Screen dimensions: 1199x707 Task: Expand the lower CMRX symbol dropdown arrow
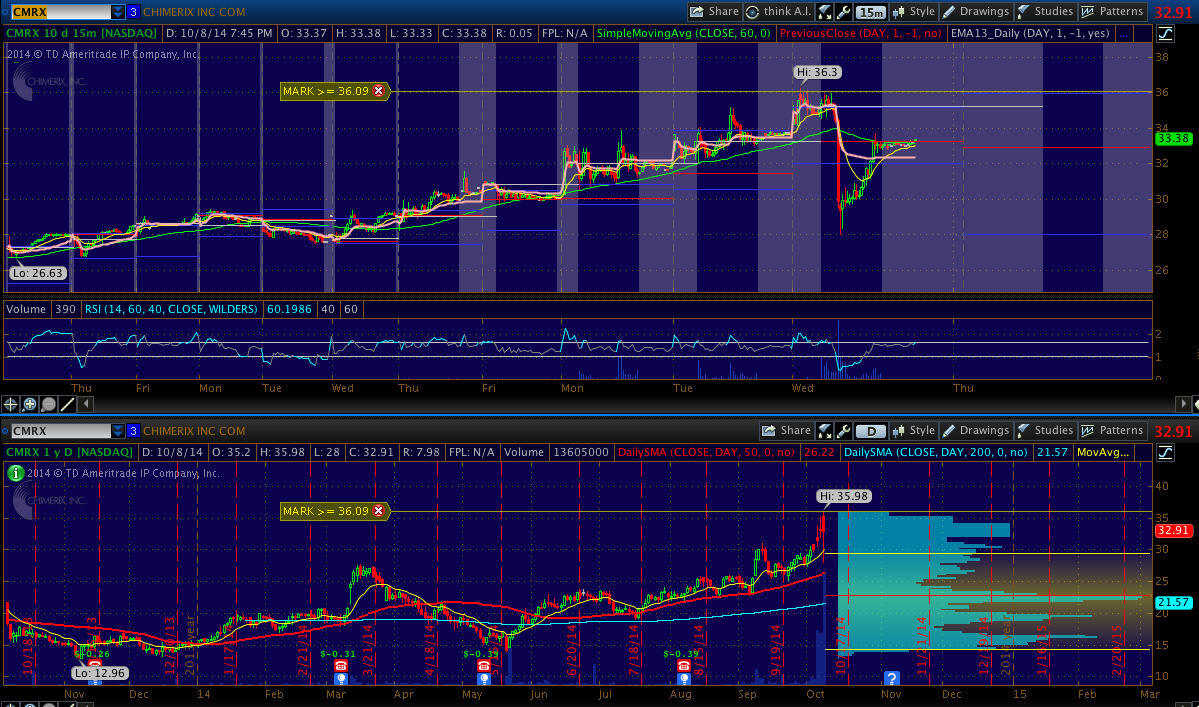click(118, 431)
